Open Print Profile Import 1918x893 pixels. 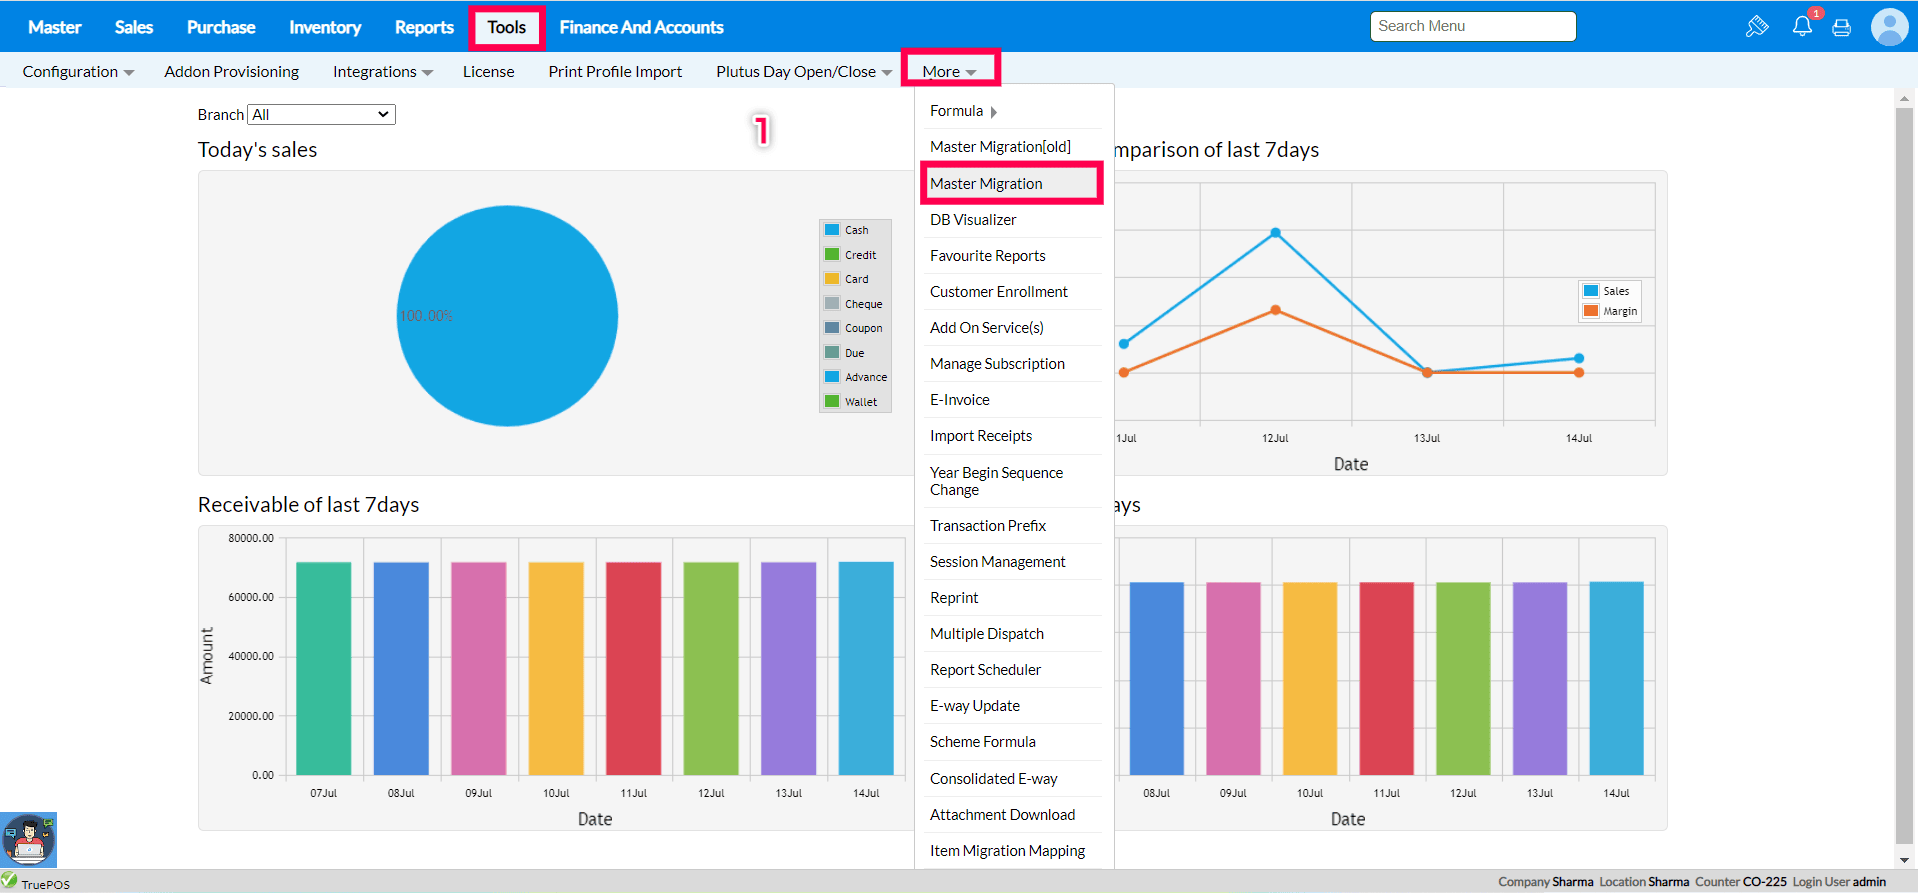pyautogui.click(x=615, y=72)
